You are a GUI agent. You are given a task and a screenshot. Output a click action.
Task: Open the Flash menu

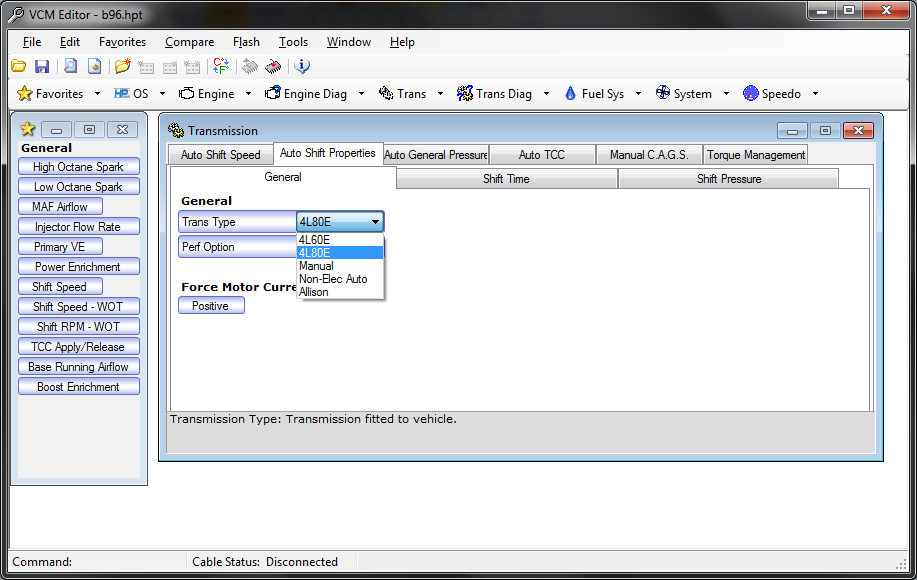(246, 42)
